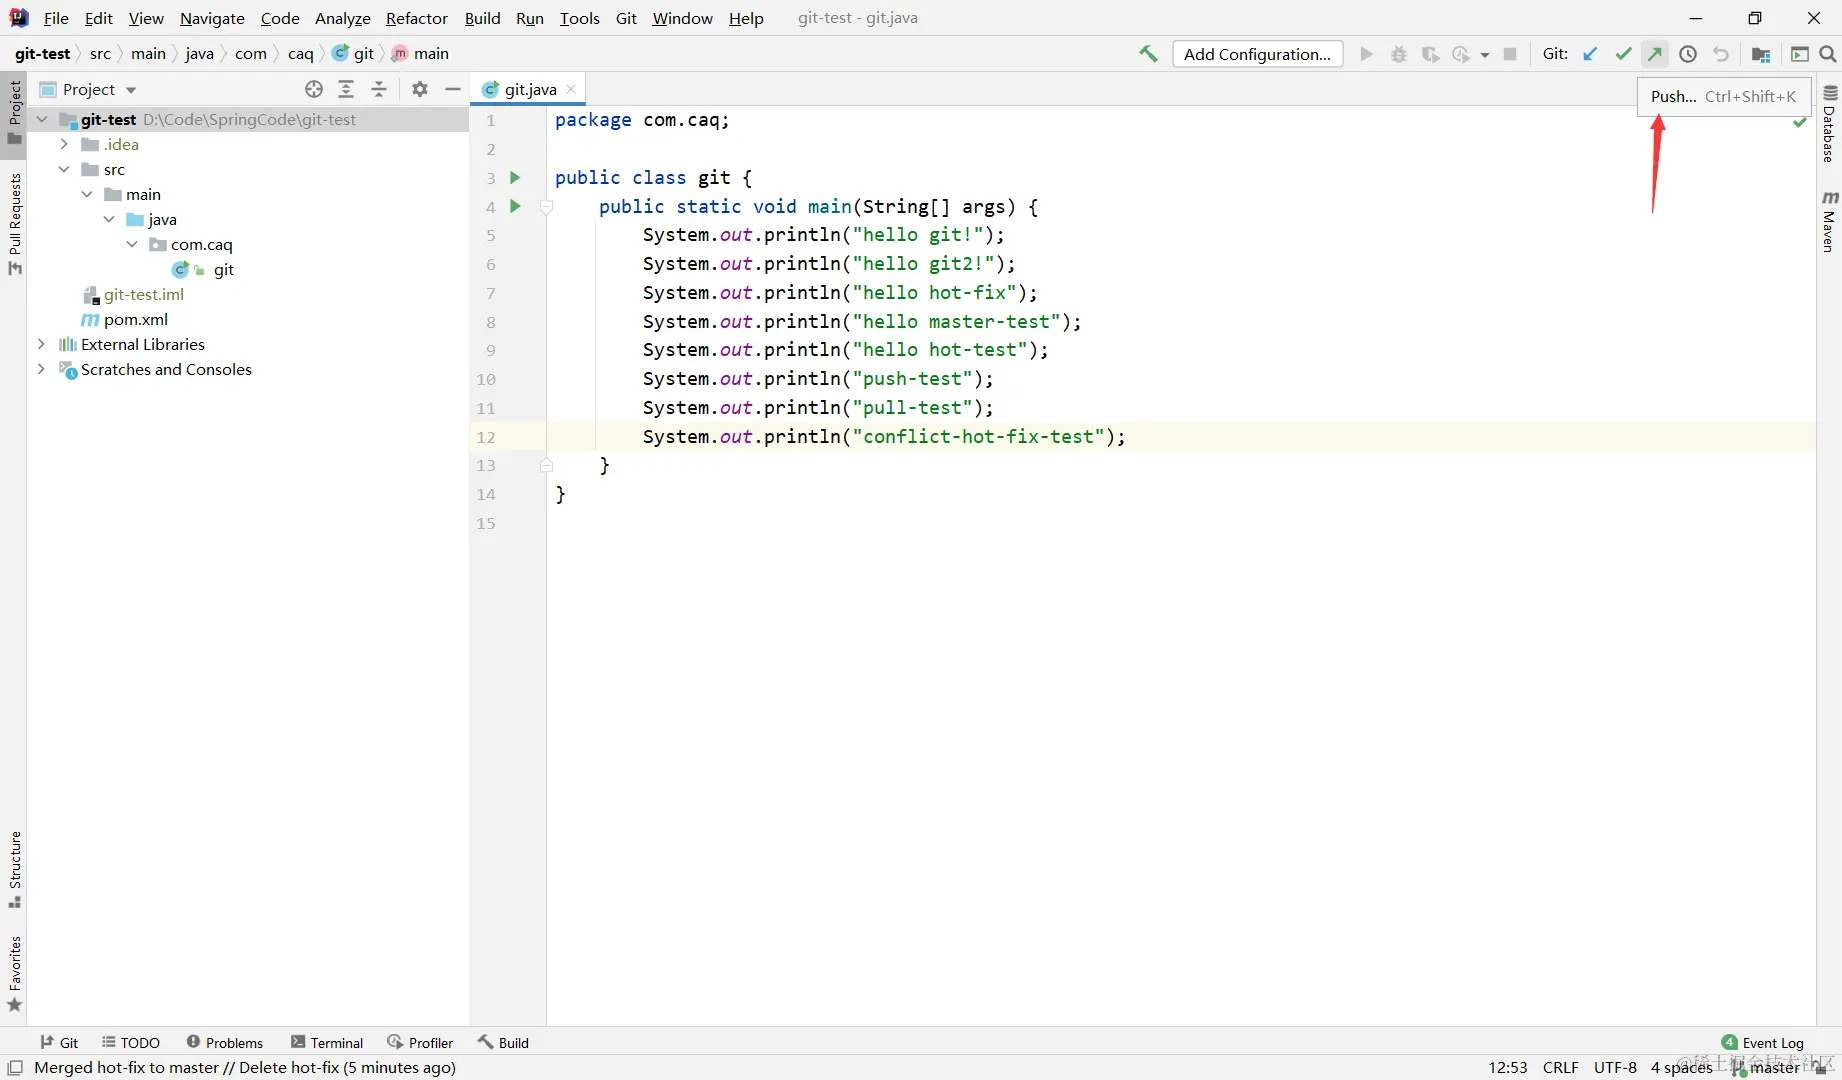Expand External Libraries node
1842x1080 pixels.
click(41, 344)
